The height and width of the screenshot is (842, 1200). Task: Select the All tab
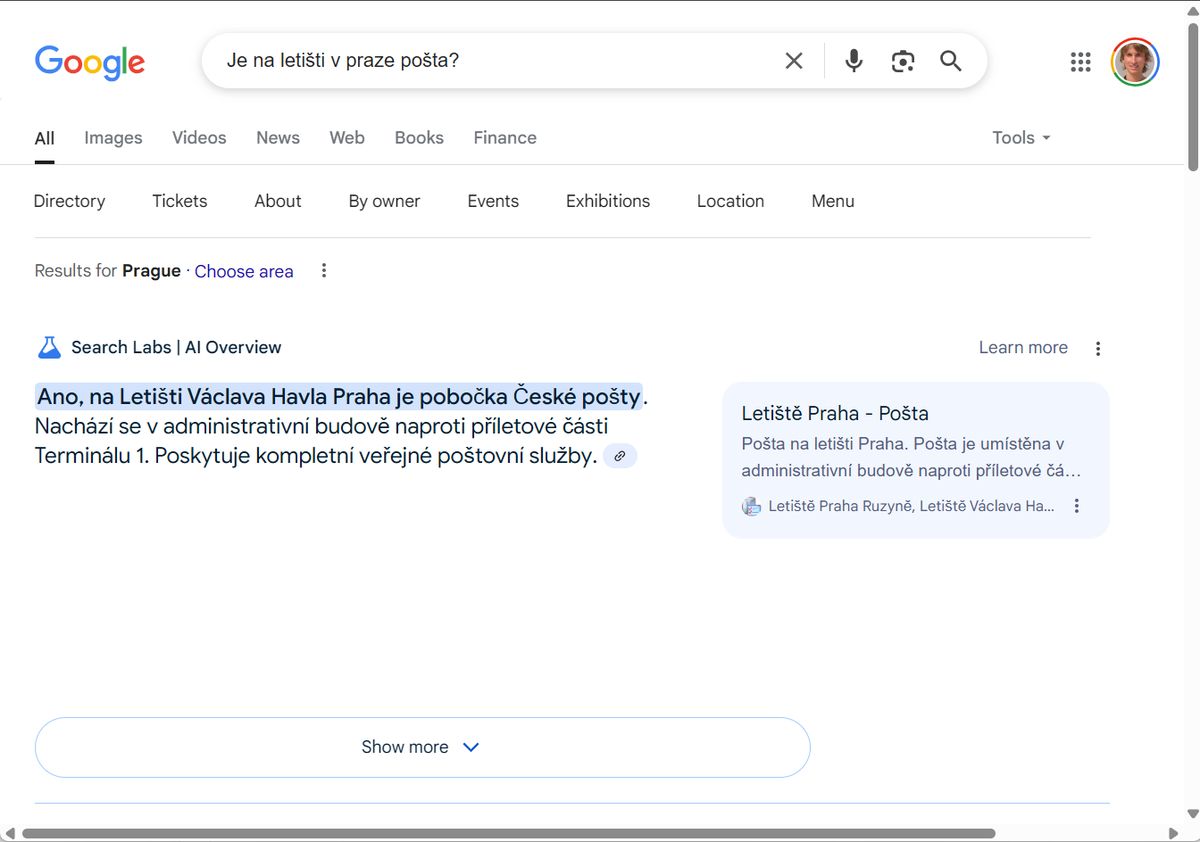[44, 138]
